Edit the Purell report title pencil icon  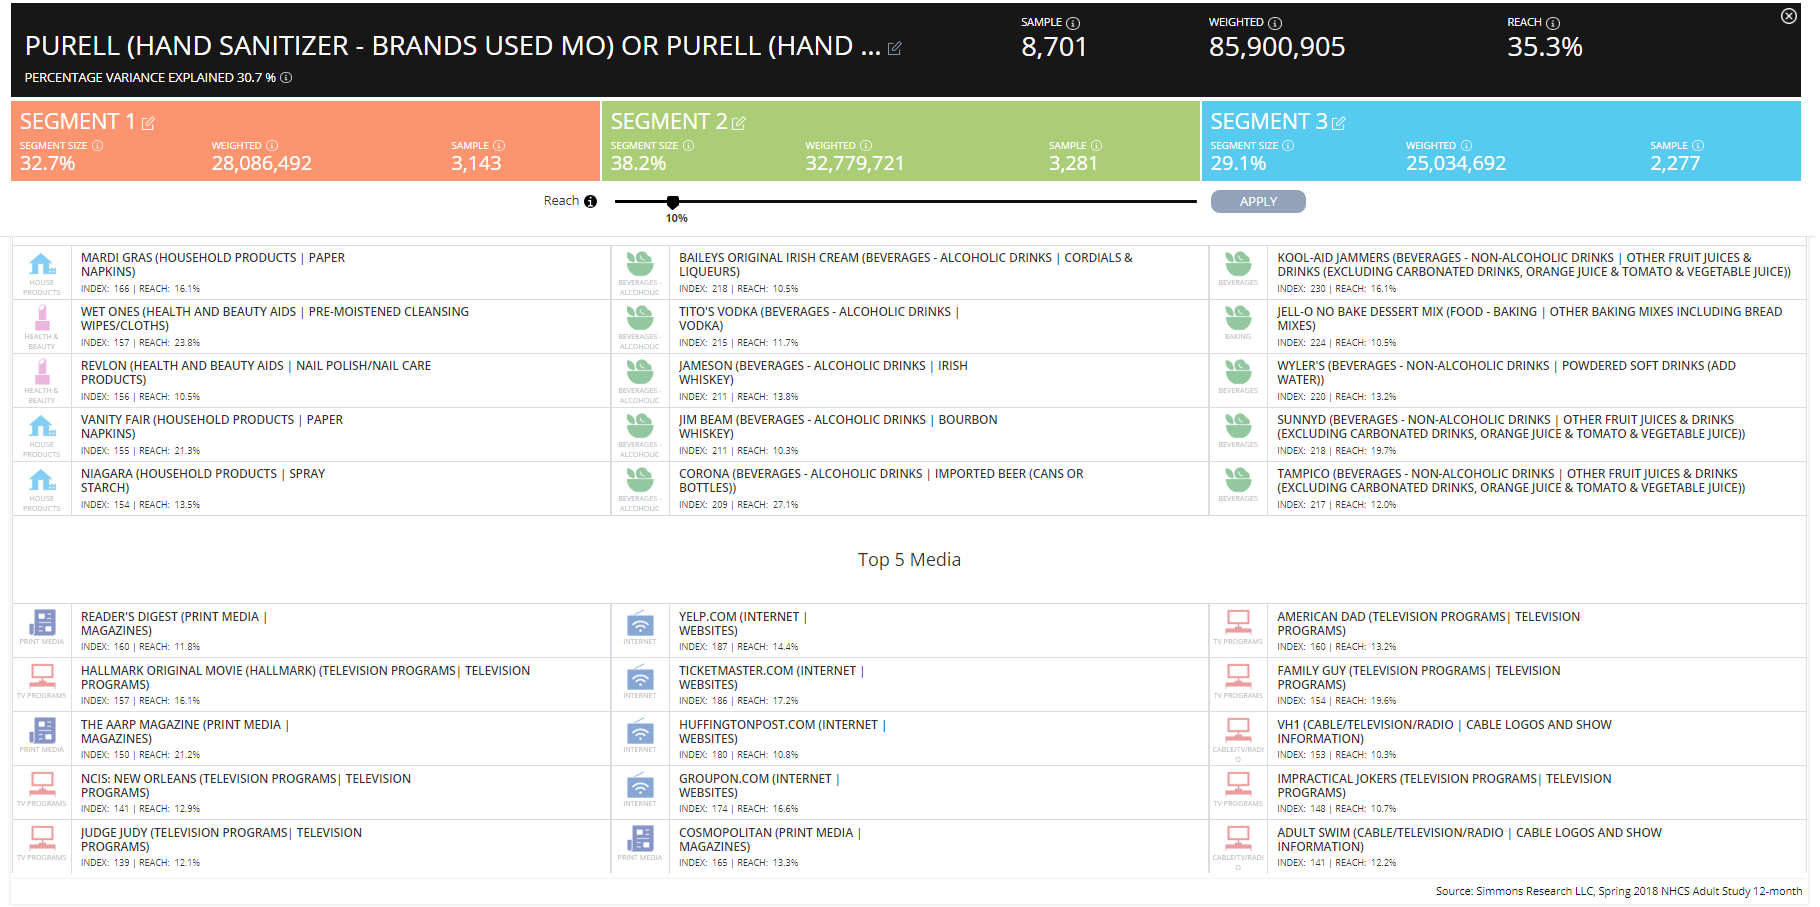point(895,48)
